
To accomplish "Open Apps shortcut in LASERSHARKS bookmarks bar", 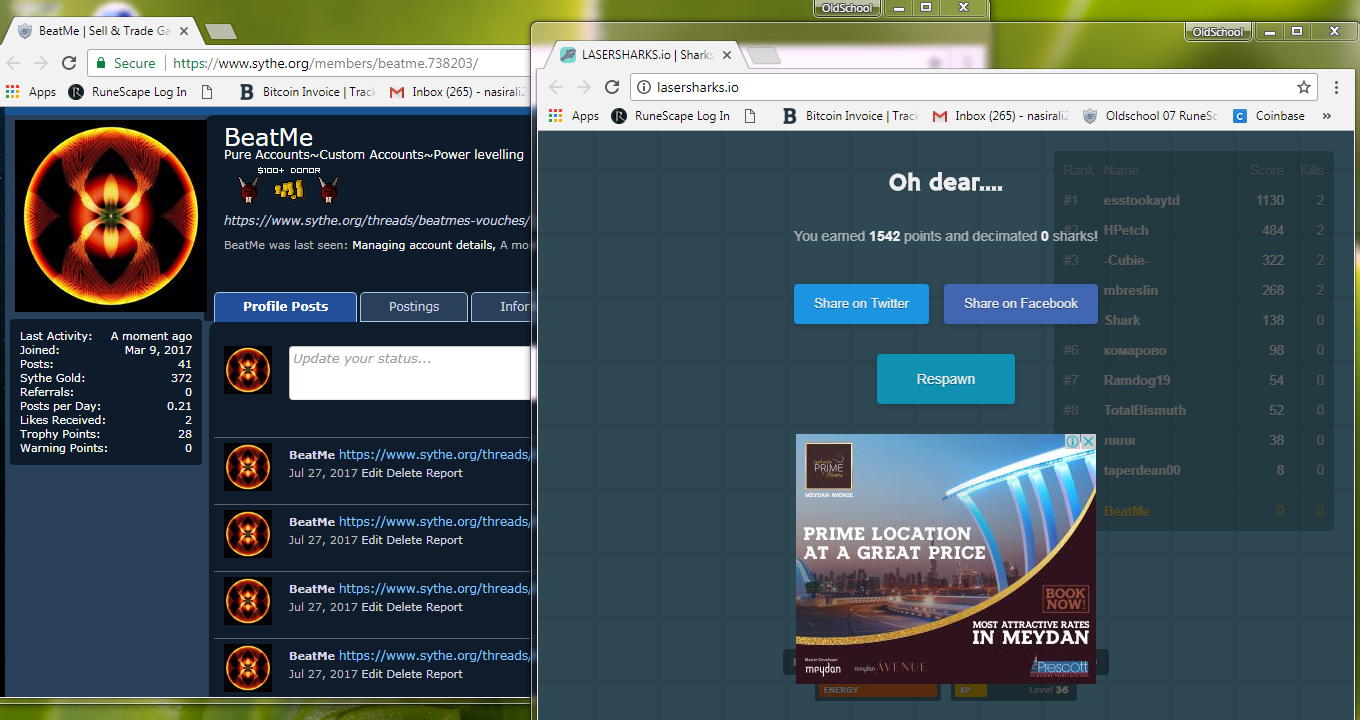I will 574,116.
